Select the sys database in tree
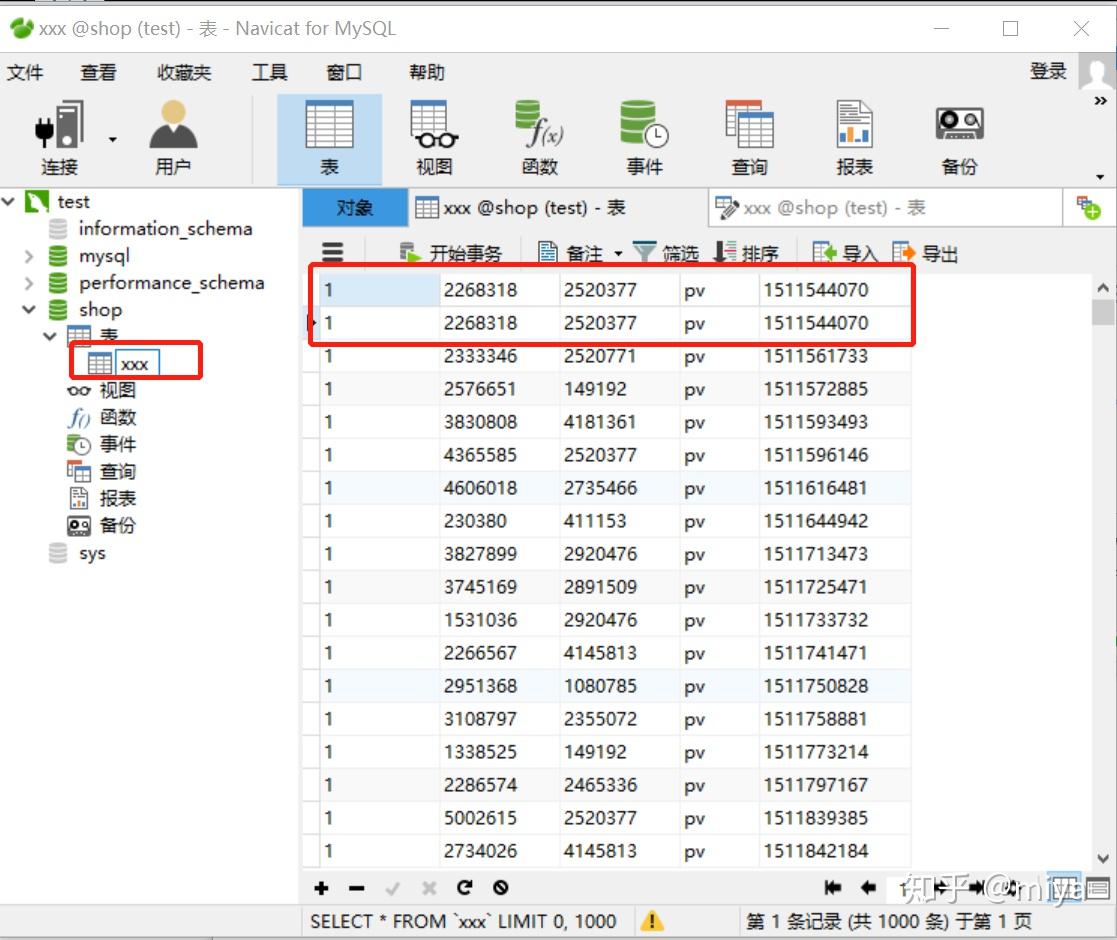 (x=92, y=553)
